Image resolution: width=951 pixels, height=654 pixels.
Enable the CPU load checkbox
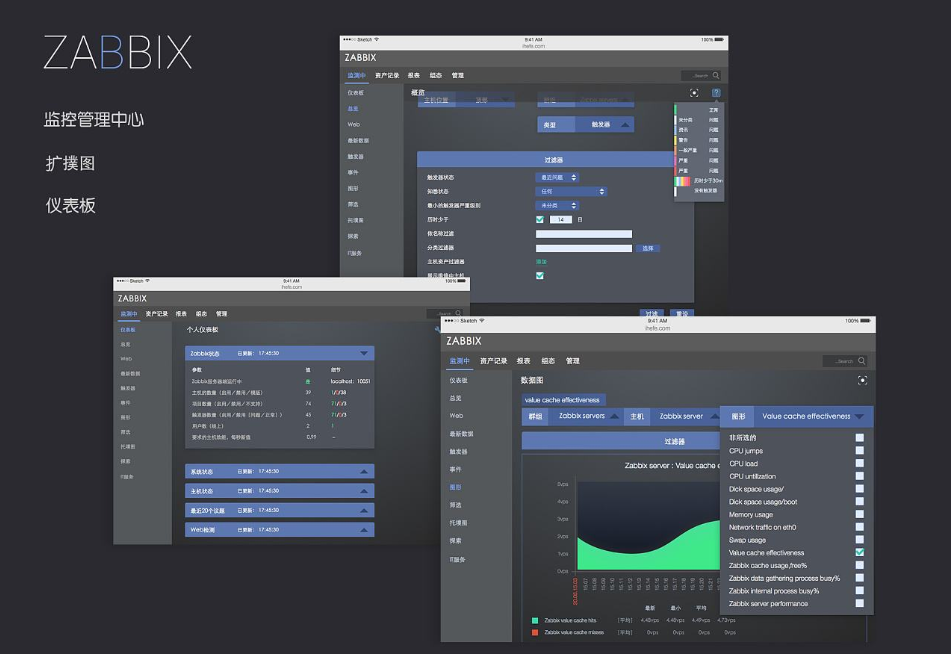(x=859, y=463)
